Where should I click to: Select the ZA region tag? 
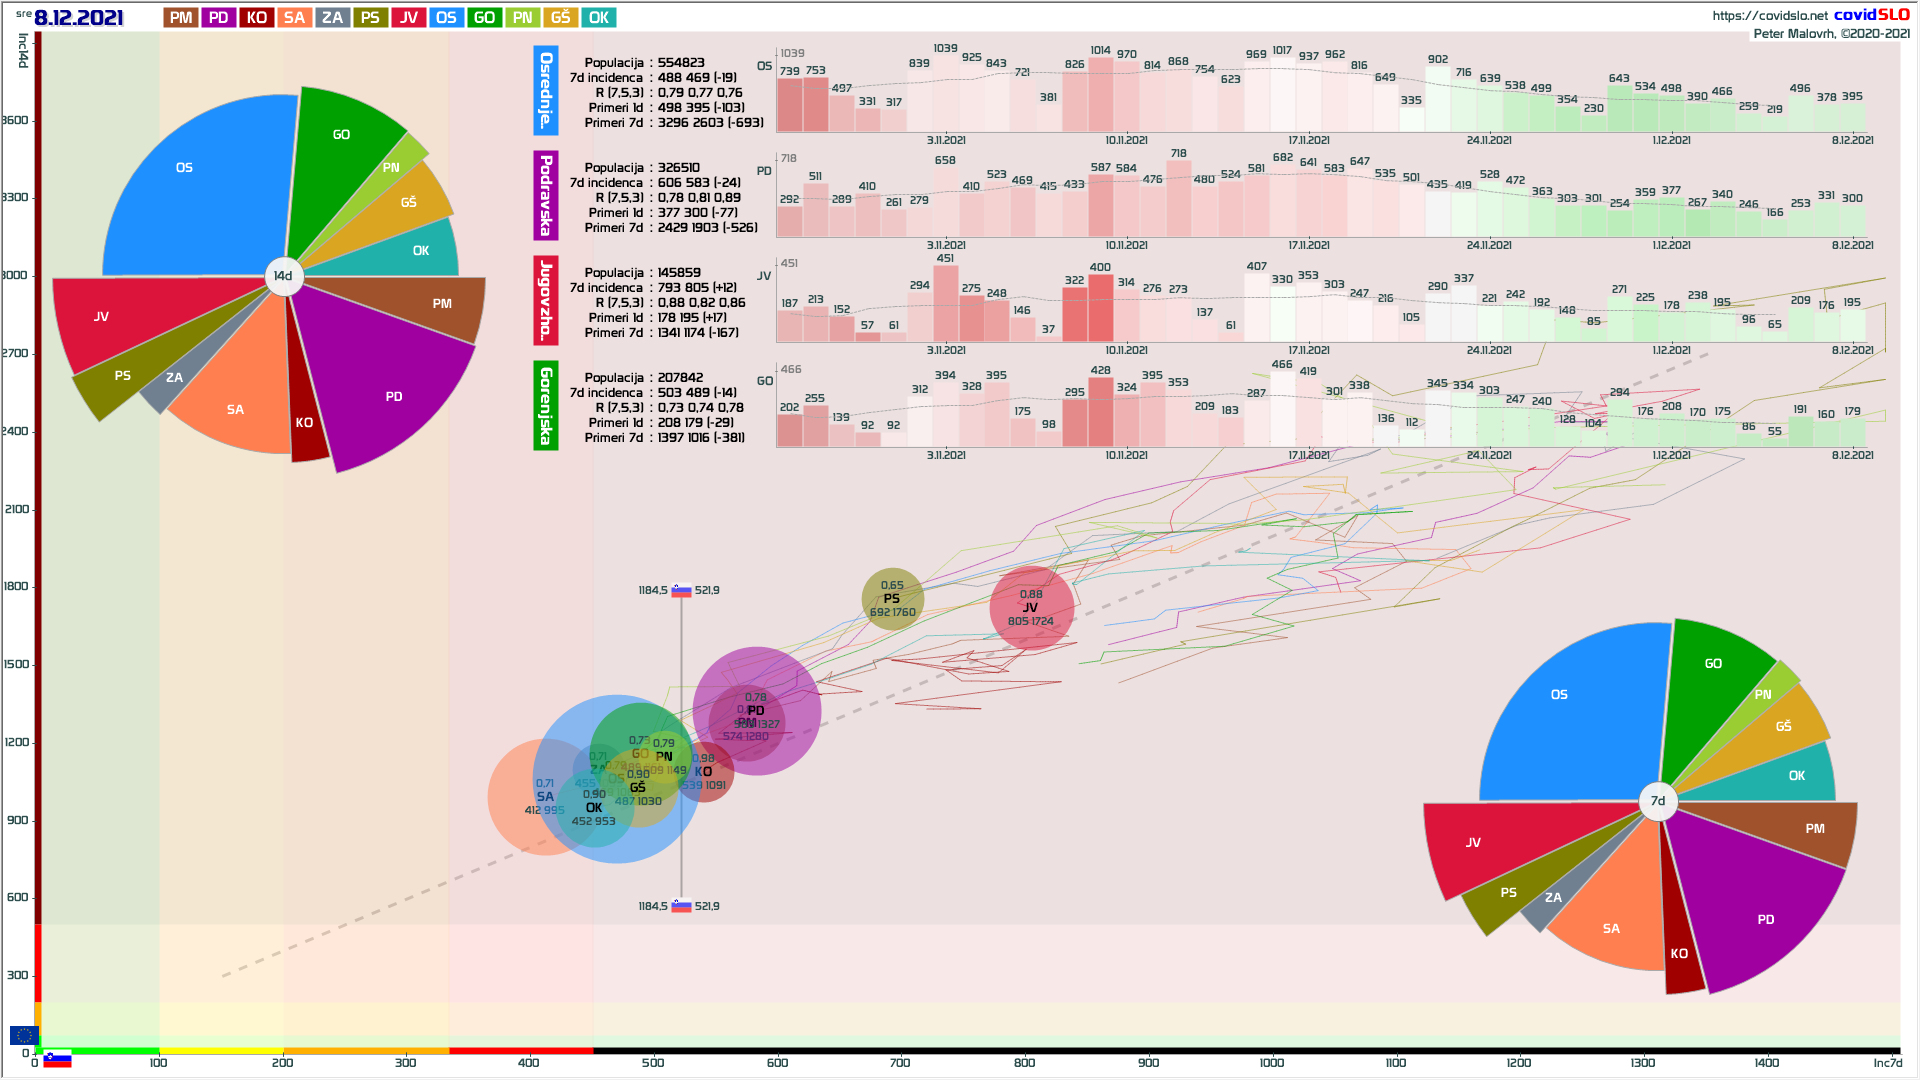coord(332,18)
